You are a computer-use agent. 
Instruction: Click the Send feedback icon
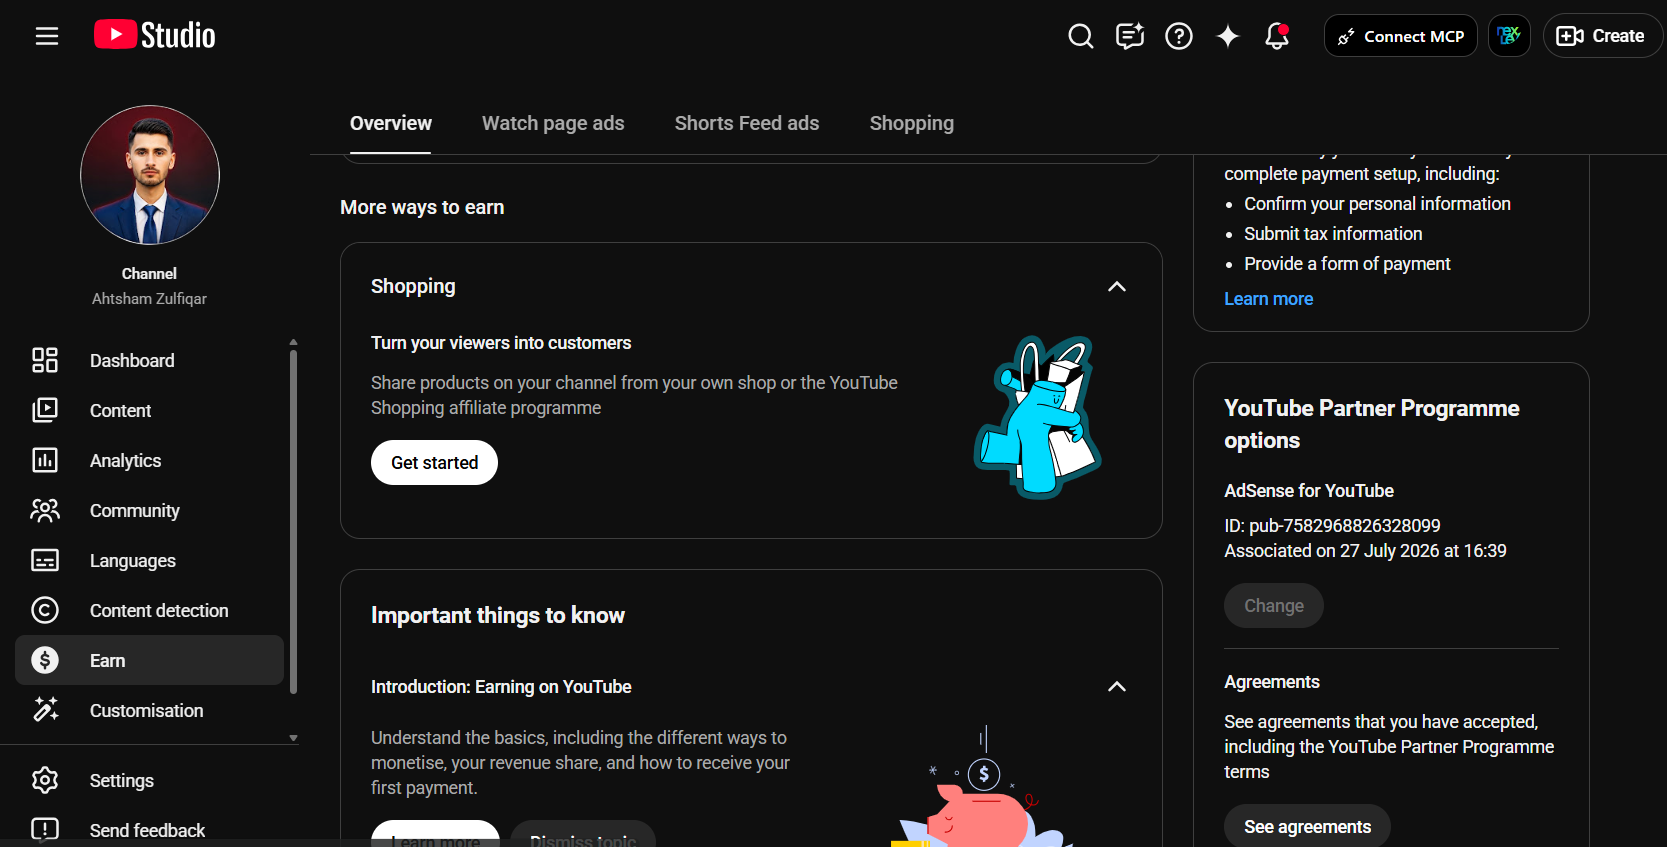pos(45,829)
